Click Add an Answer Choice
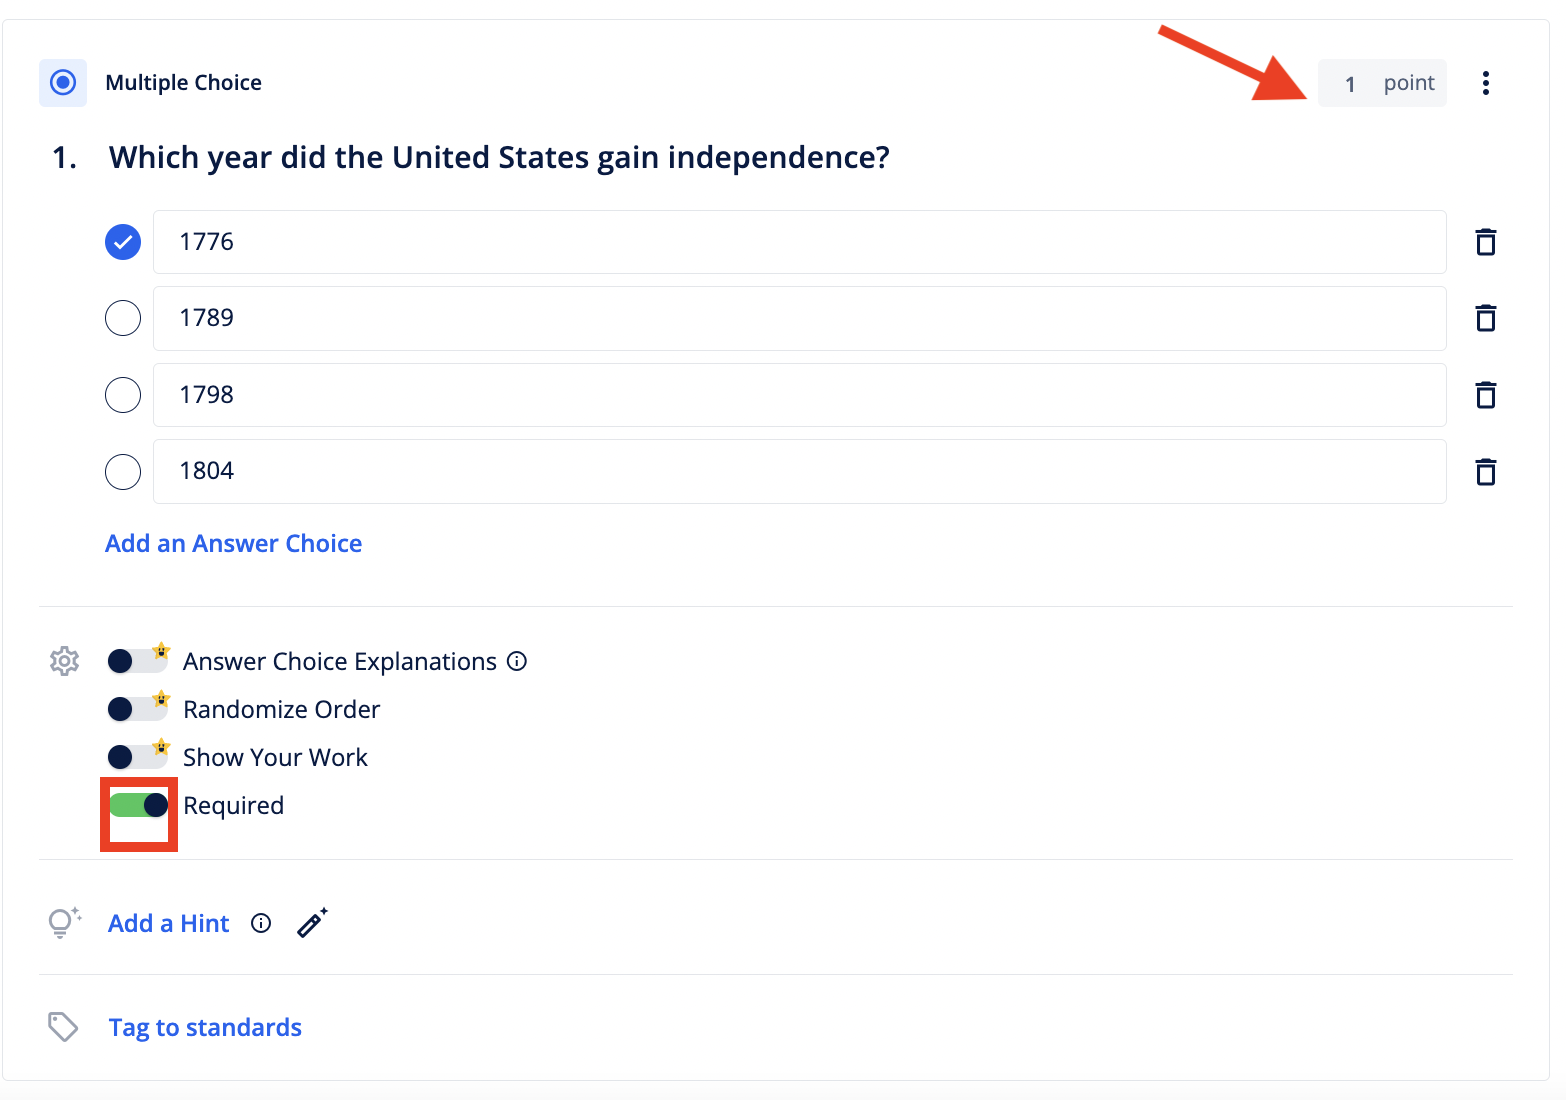 (x=233, y=543)
